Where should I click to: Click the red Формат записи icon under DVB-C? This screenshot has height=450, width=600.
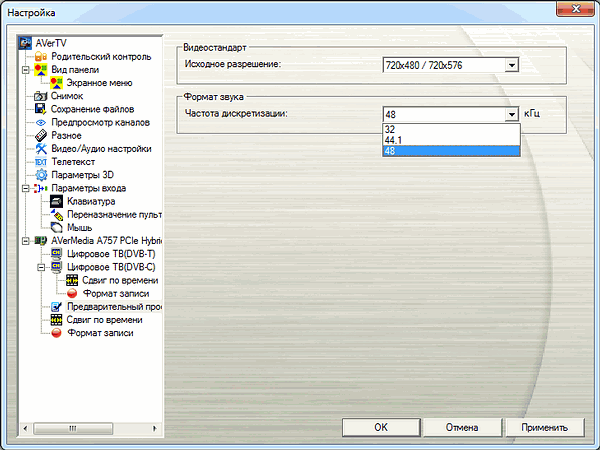click(x=72, y=293)
